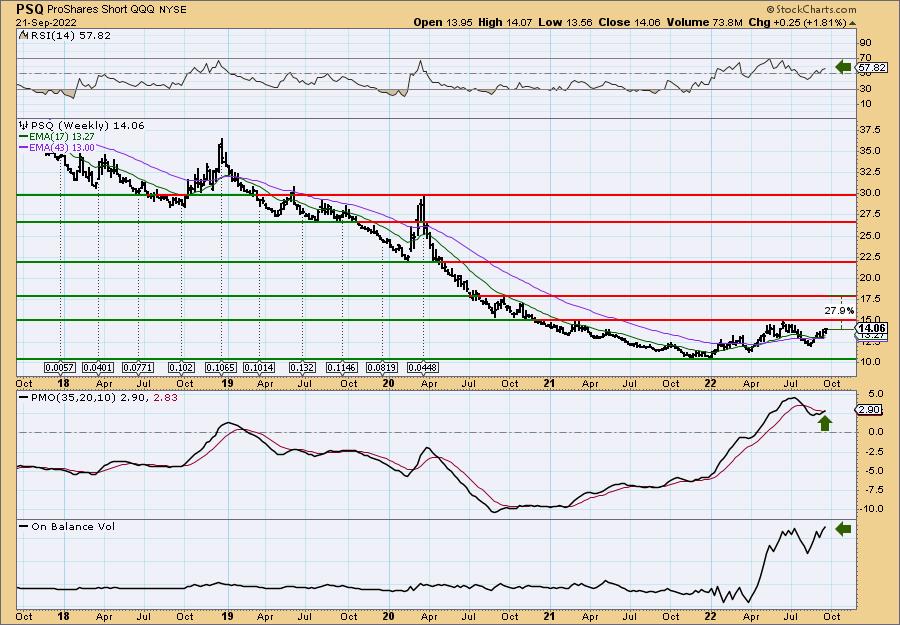The image size is (900, 625).
Task: Click the 0.132 dividend box
Action: pos(302,367)
